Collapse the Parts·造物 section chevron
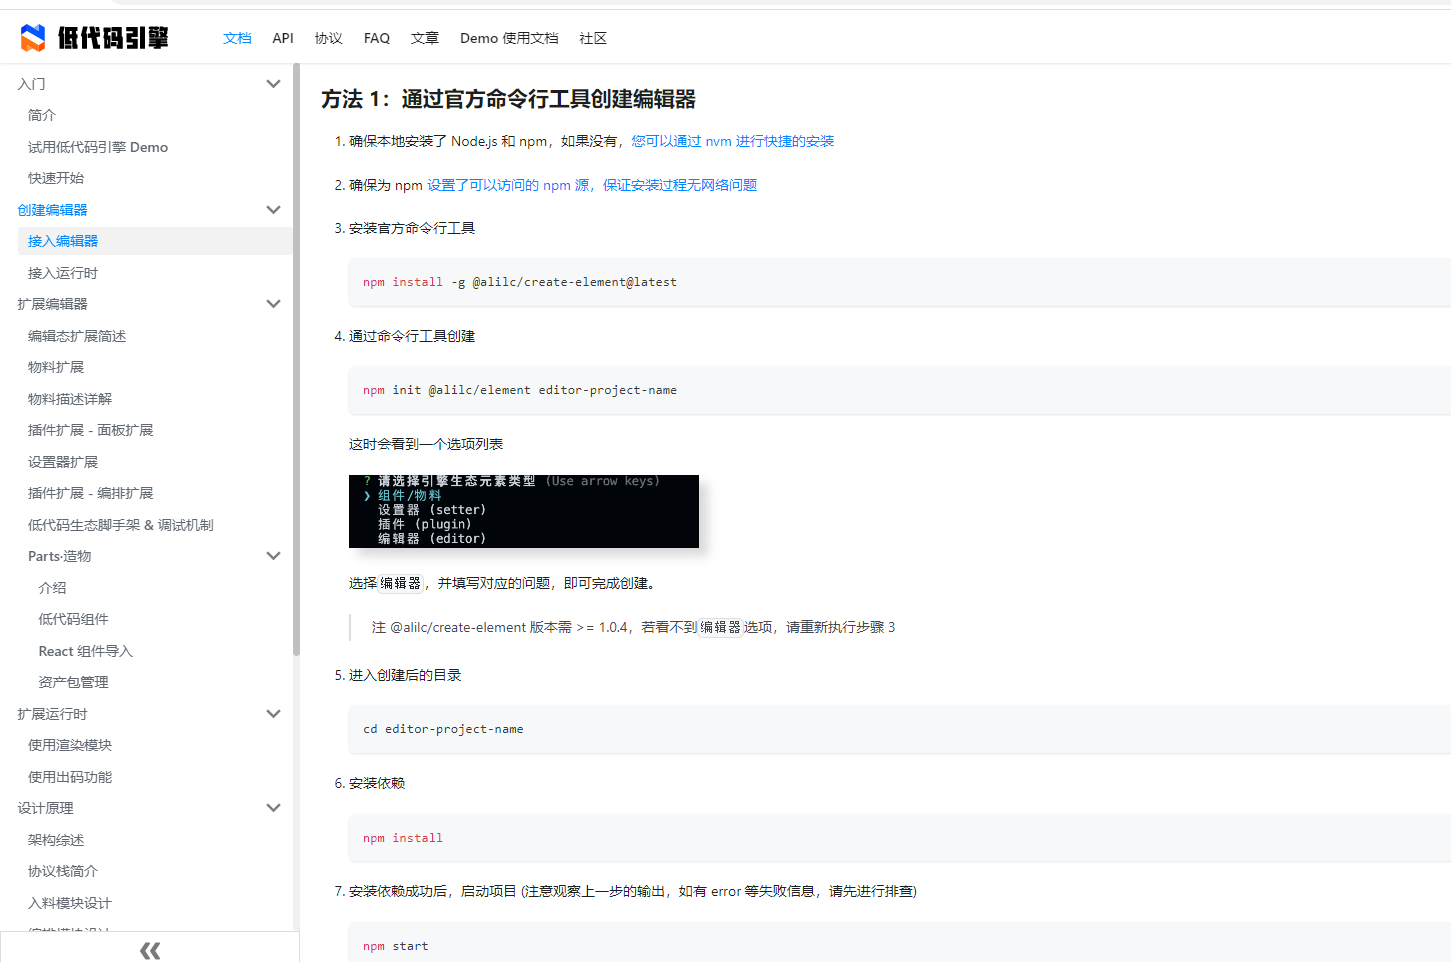Image resolution: width=1451 pixels, height=962 pixels. (273, 556)
